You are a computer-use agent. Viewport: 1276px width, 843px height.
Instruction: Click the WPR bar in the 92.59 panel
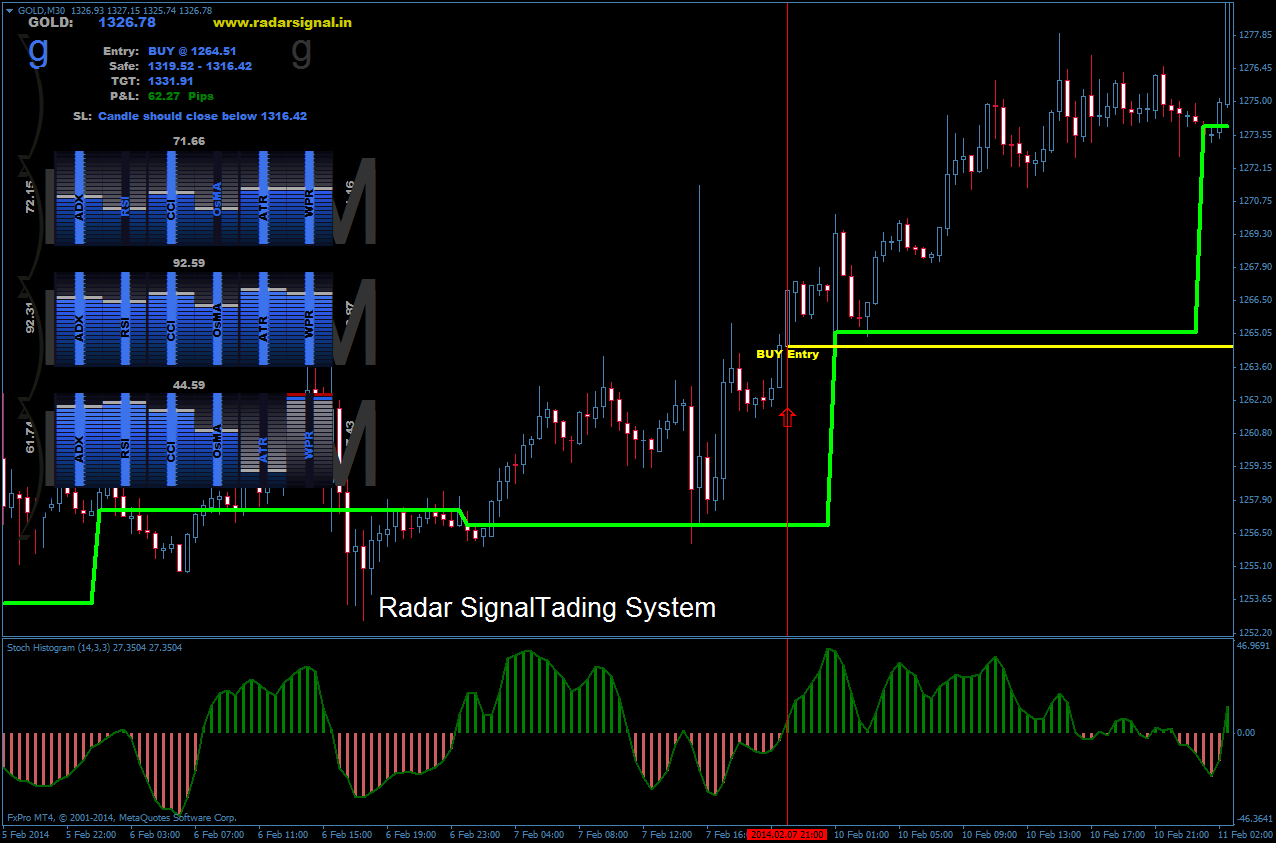click(x=309, y=319)
